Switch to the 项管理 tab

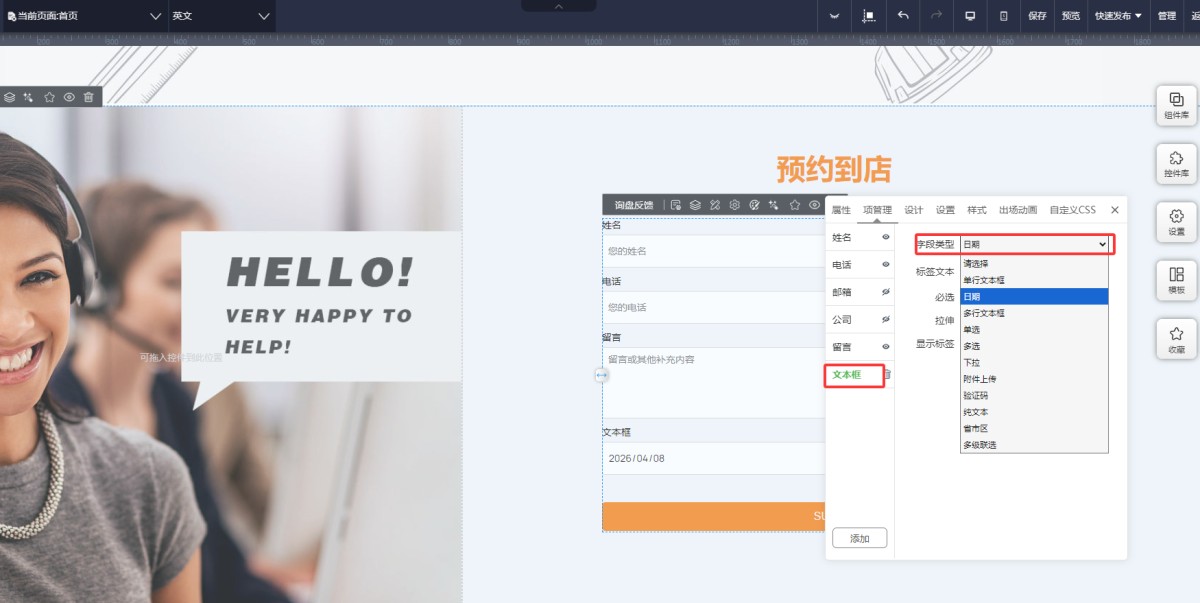click(877, 210)
